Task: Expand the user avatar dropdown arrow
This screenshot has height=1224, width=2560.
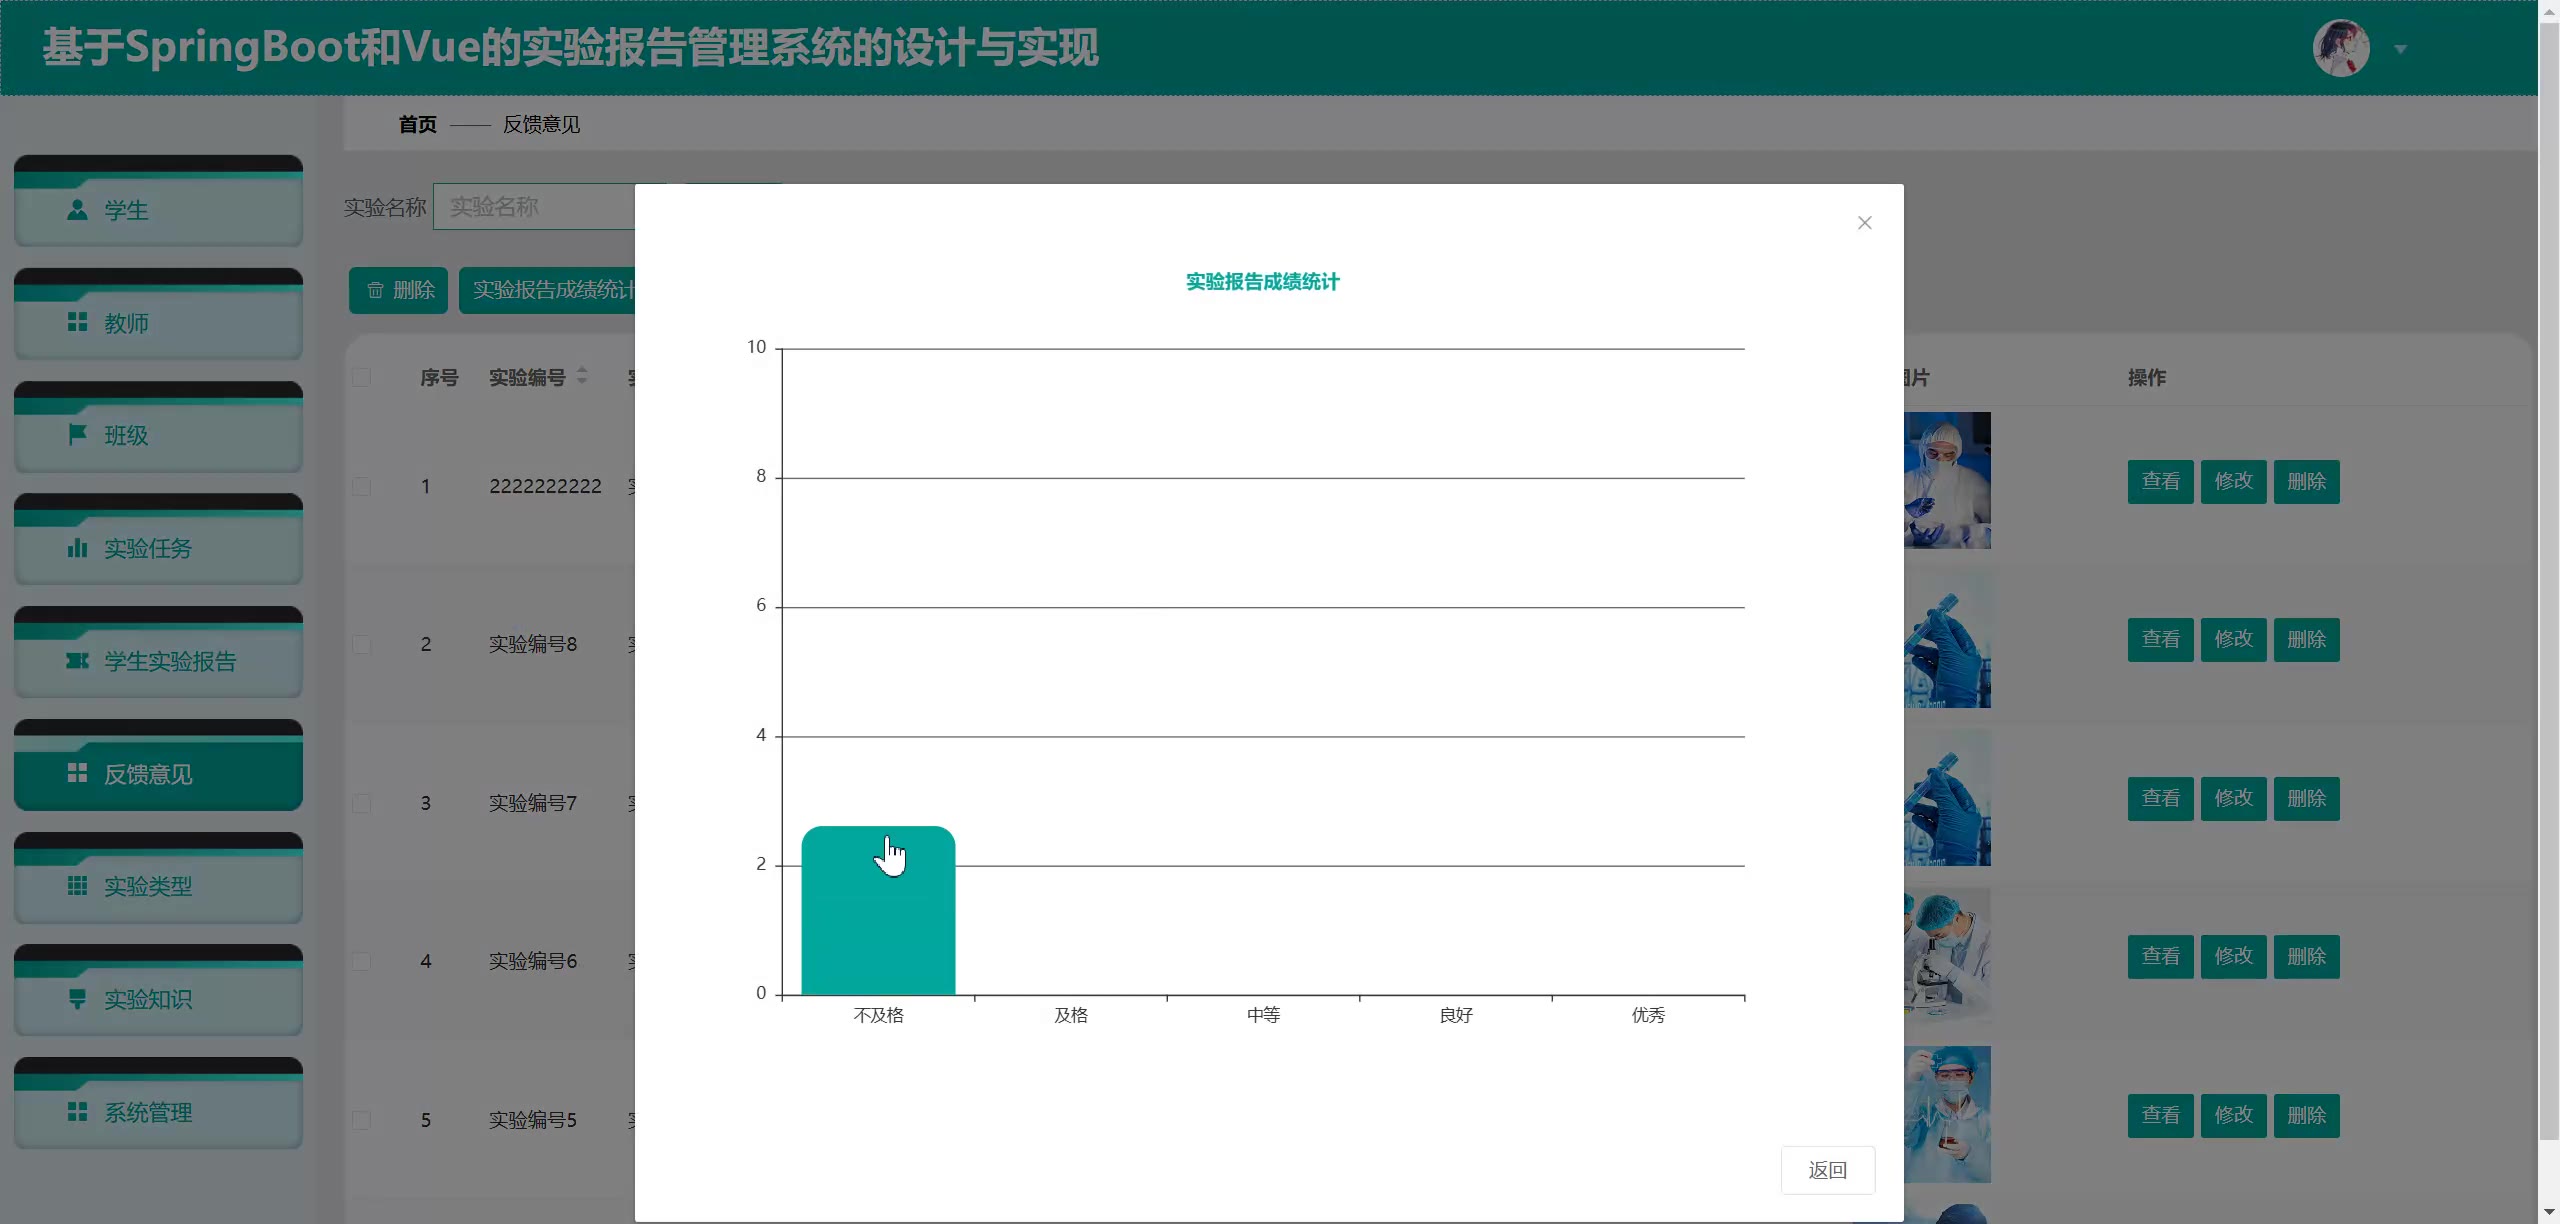Action: (x=2400, y=49)
